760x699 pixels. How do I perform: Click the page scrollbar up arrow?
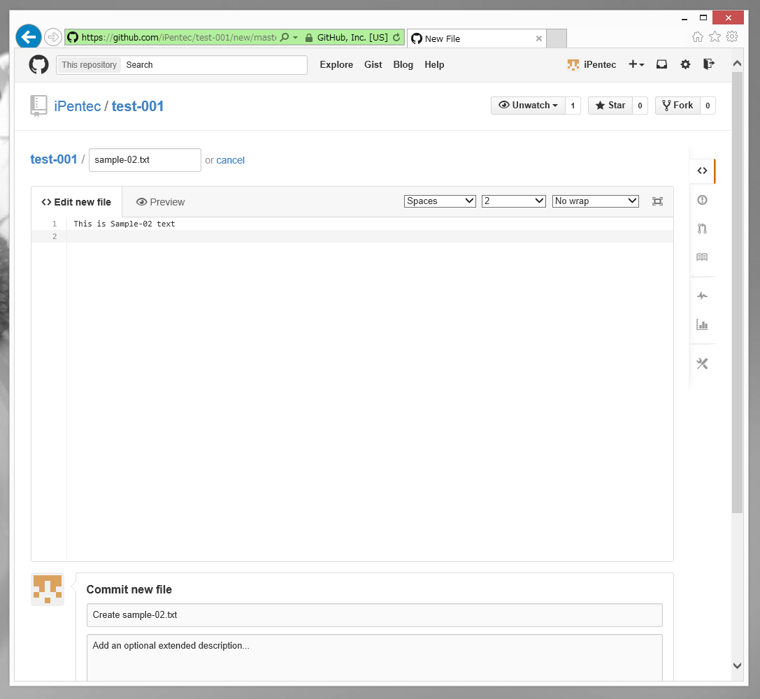[x=737, y=64]
